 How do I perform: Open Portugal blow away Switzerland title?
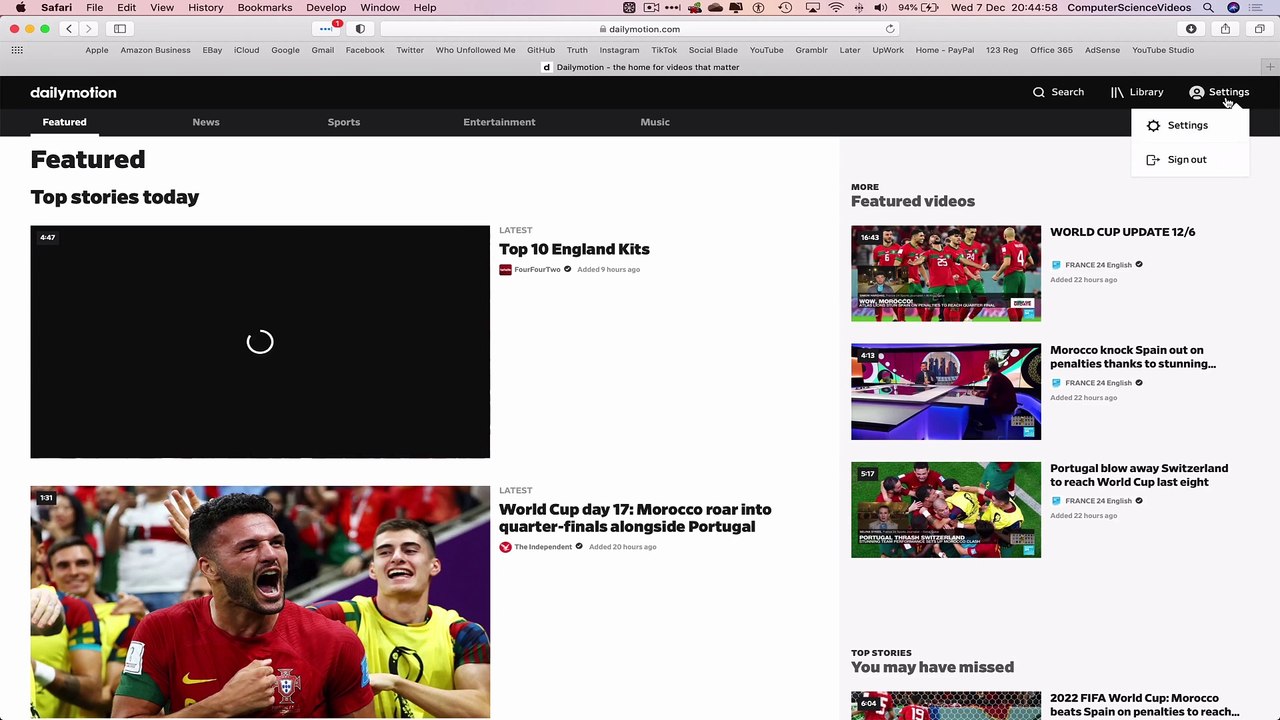point(1139,475)
